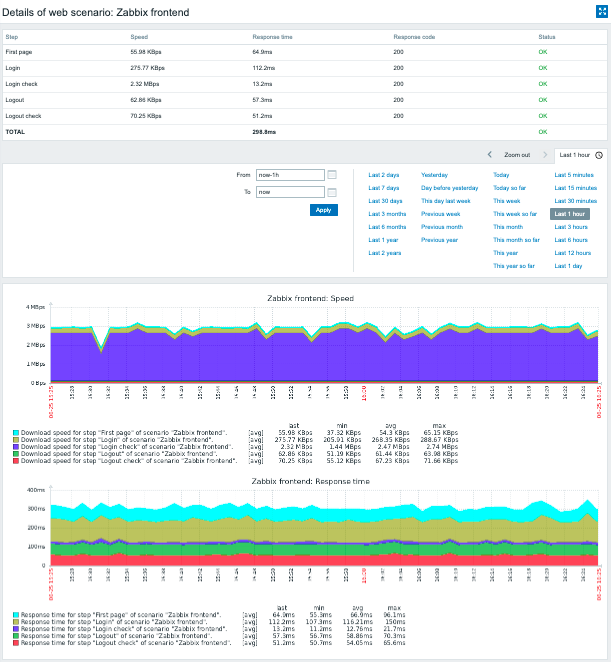This screenshot has height=662, width=611.
Task: Set range to Last 6 hours
Action: (571, 240)
